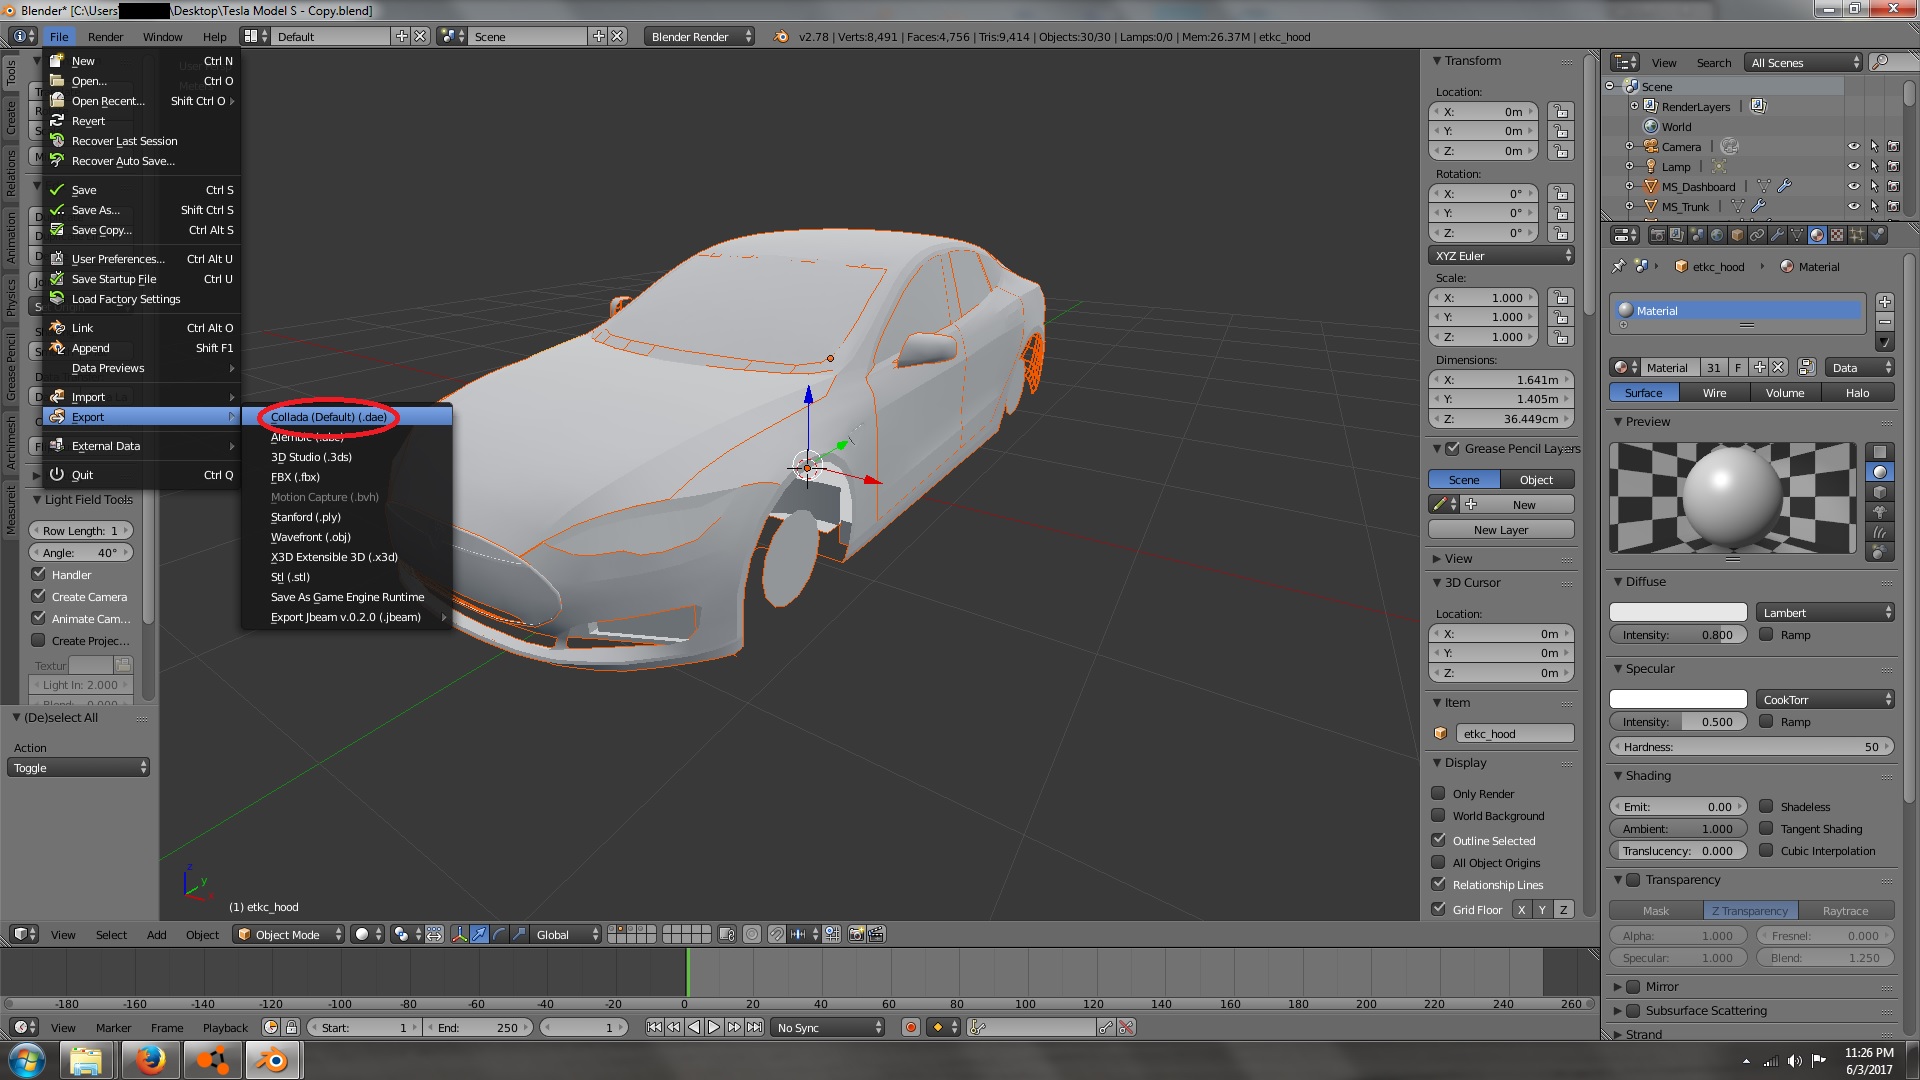Open the Object Mode dropdown
The image size is (1920, 1080).
click(x=288, y=934)
